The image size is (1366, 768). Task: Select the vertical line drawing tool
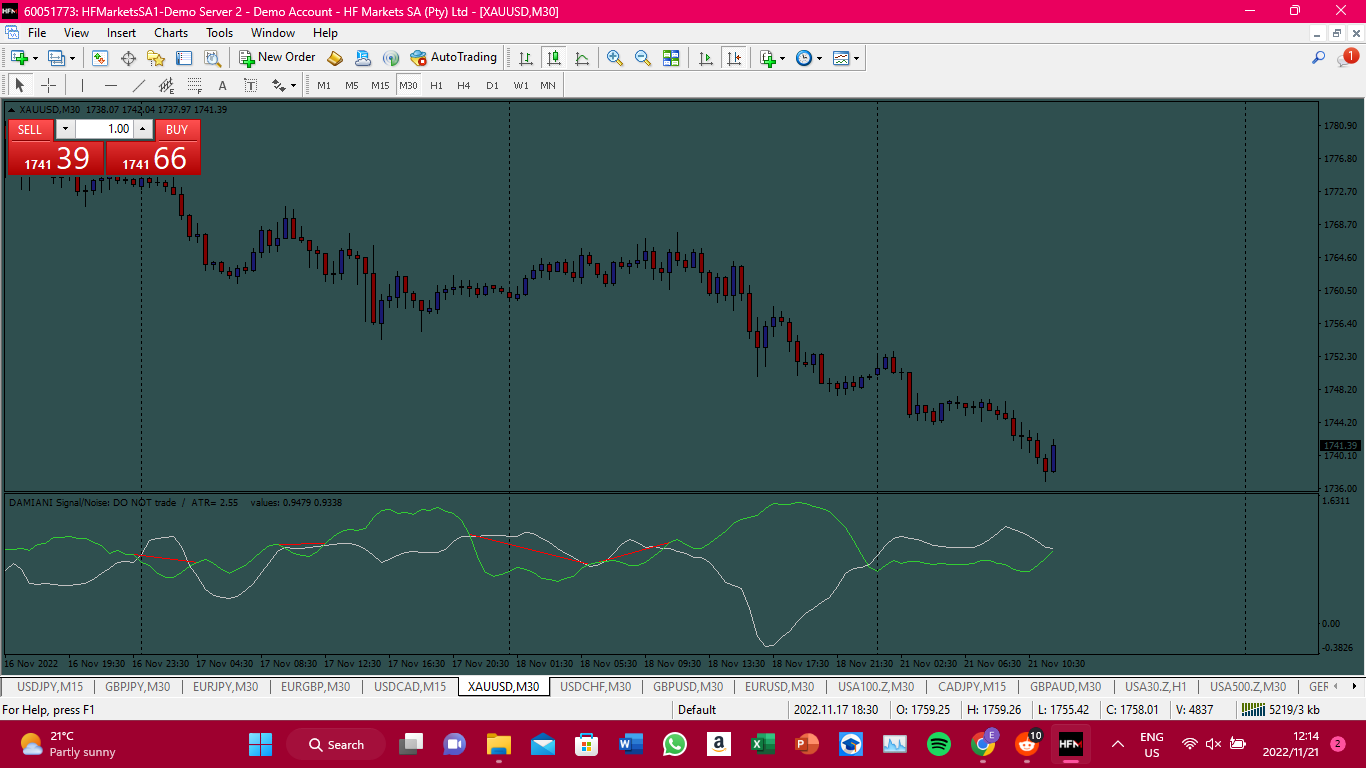83,86
